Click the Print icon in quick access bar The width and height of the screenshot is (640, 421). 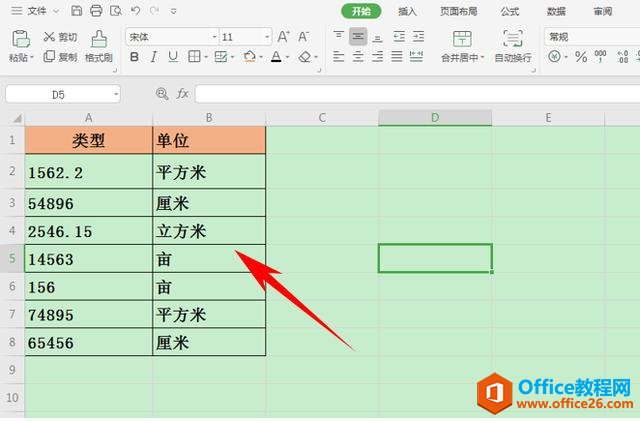96,11
